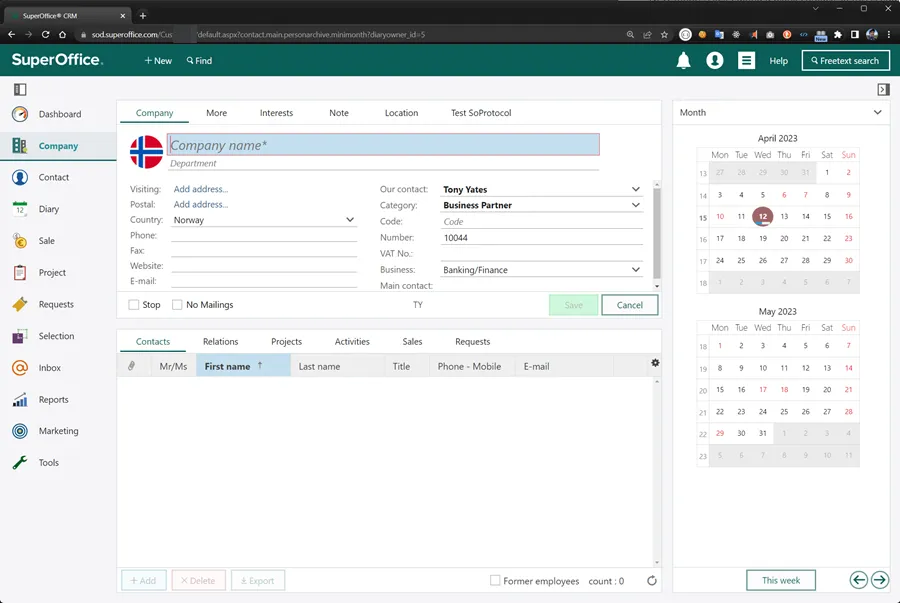Open the Tools wrench icon
This screenshot has width=900, height=603.
tap(20, 463)
